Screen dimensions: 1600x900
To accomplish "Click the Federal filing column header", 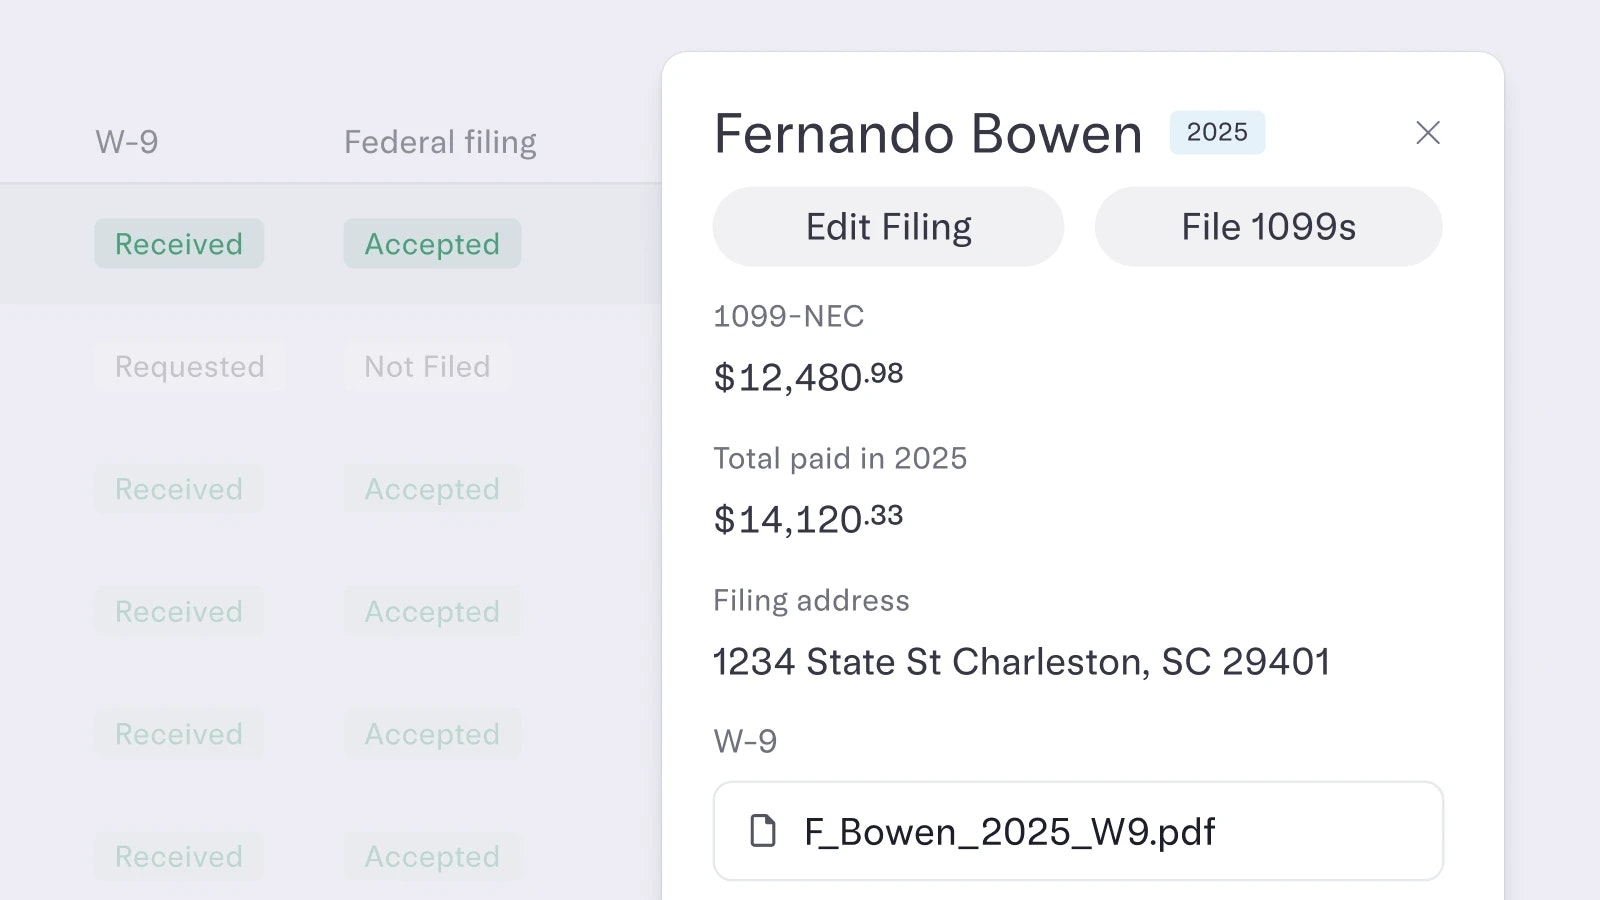I will (x=440, y=142).
